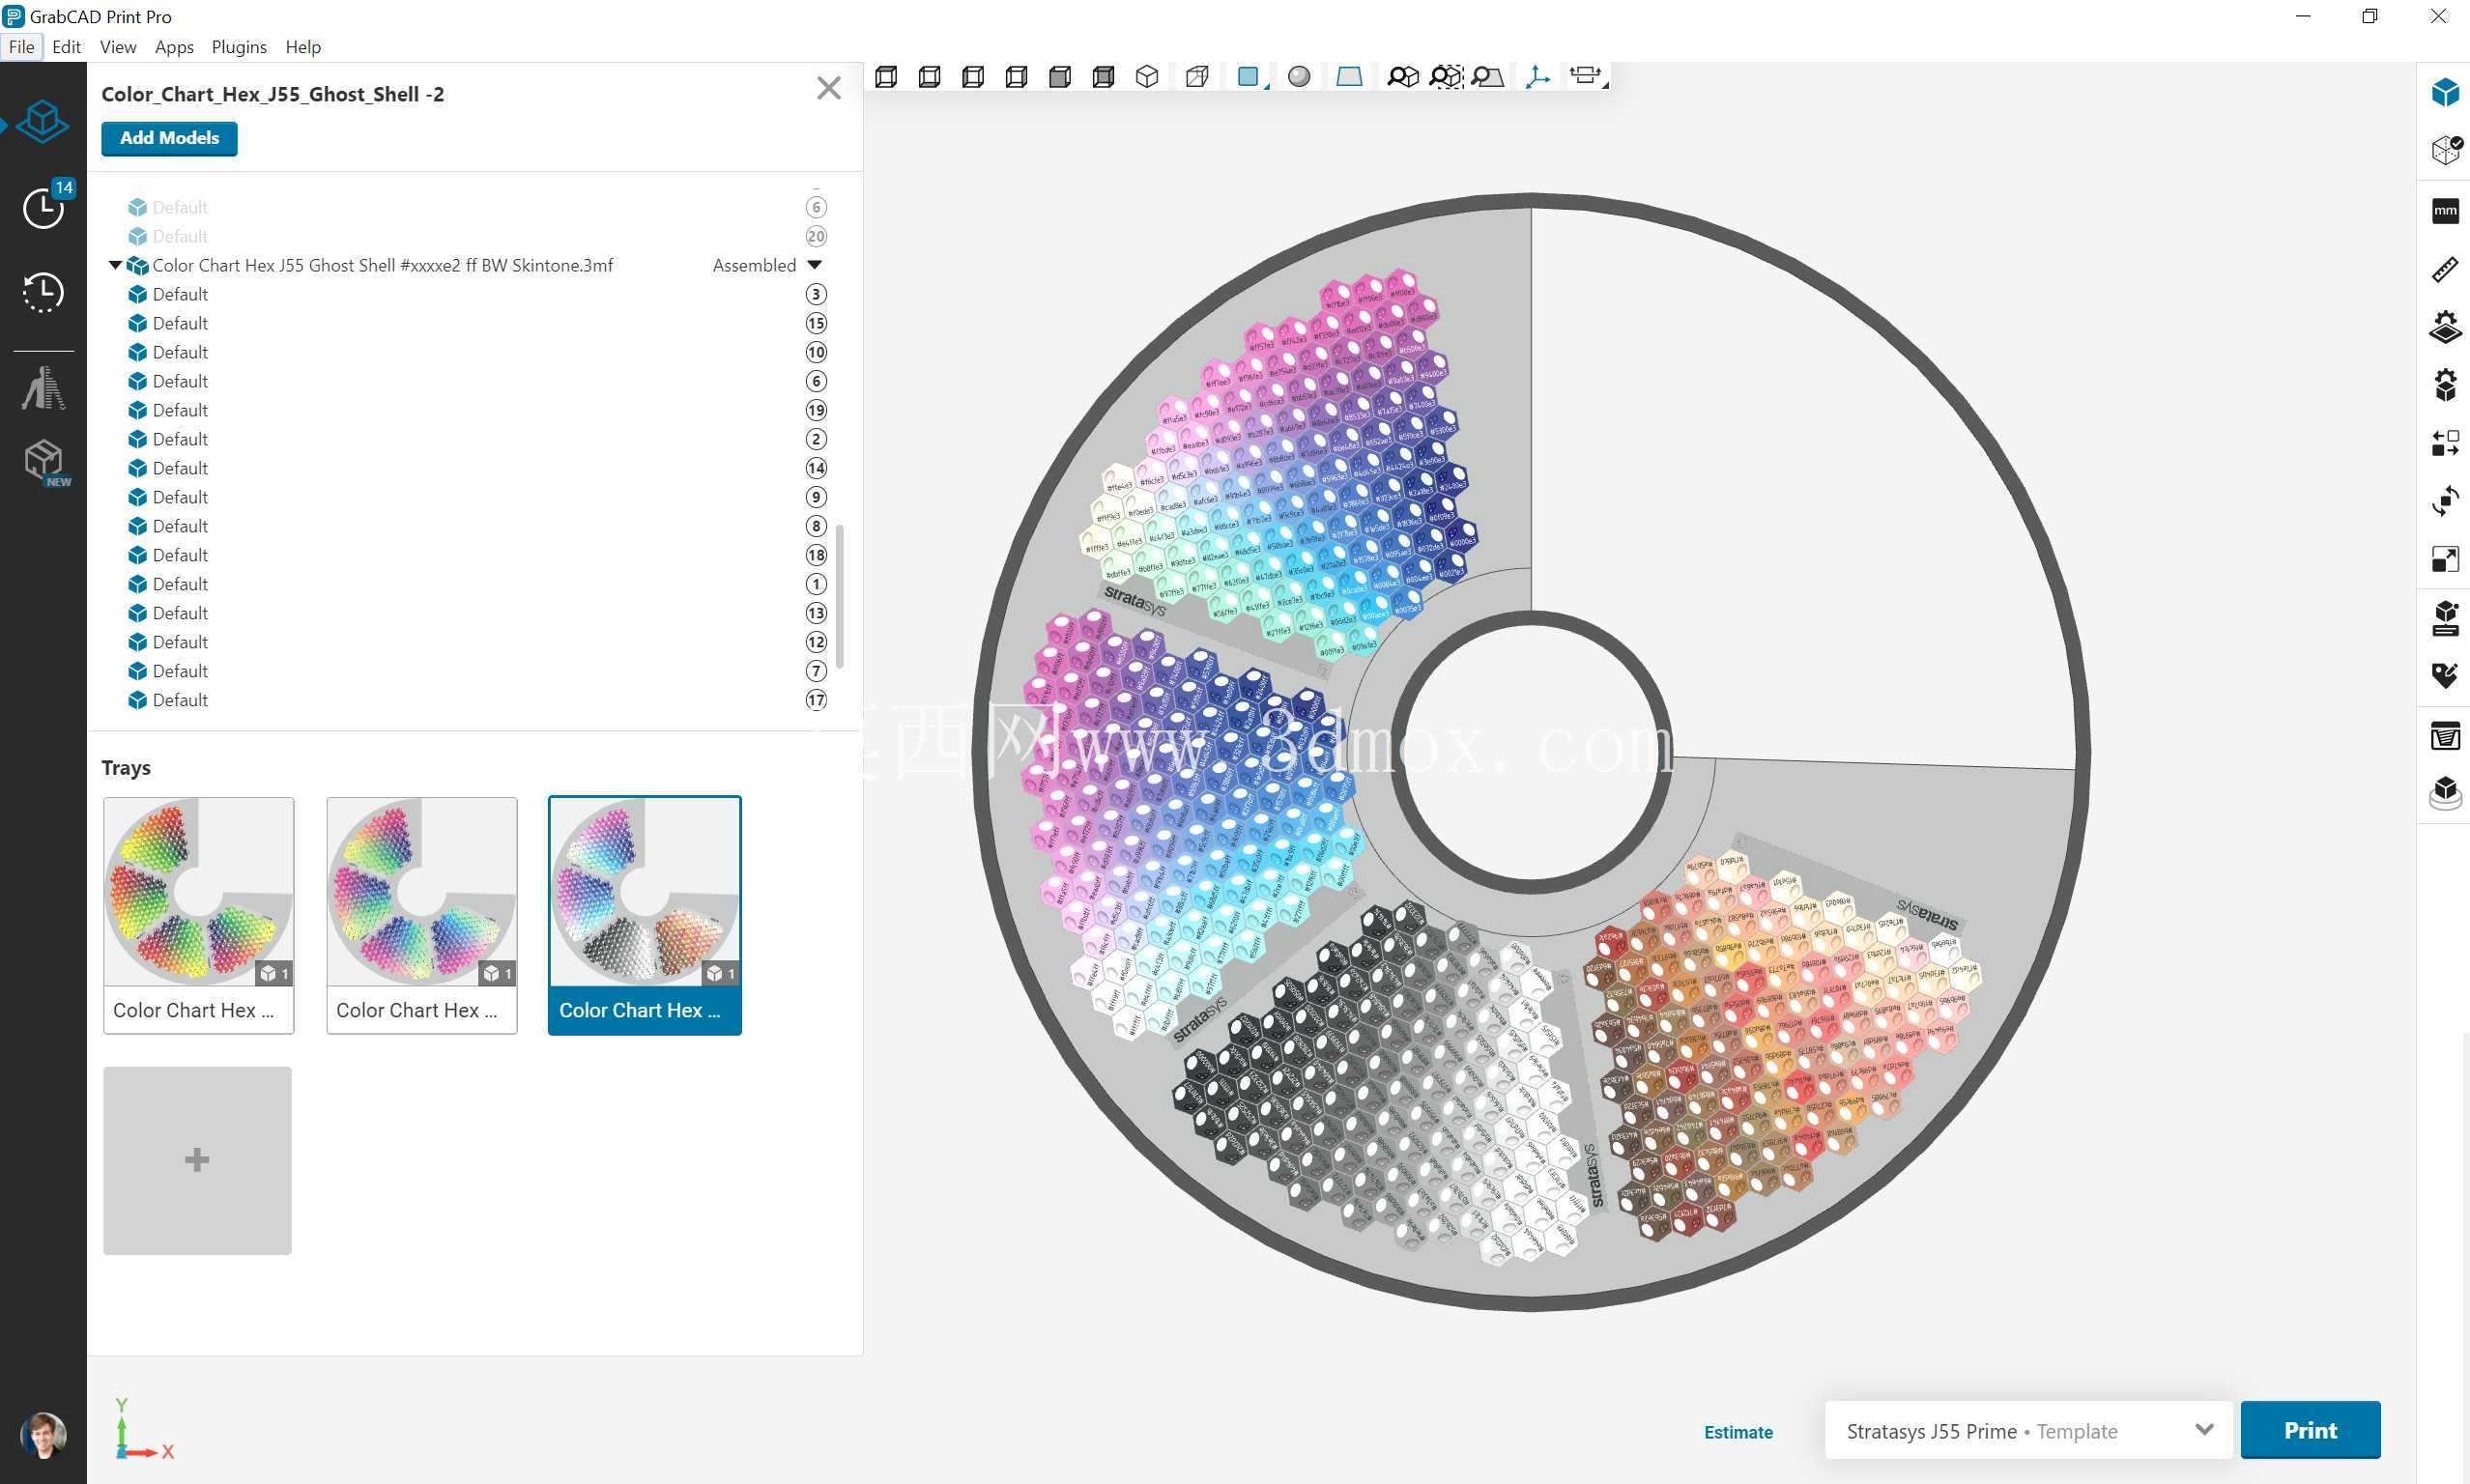The height and width of the screenshot is (1484, 2470).
Task: Click the analyze cube with checkmark icon
Action: pyautogui.click(x=2445, y=150)
